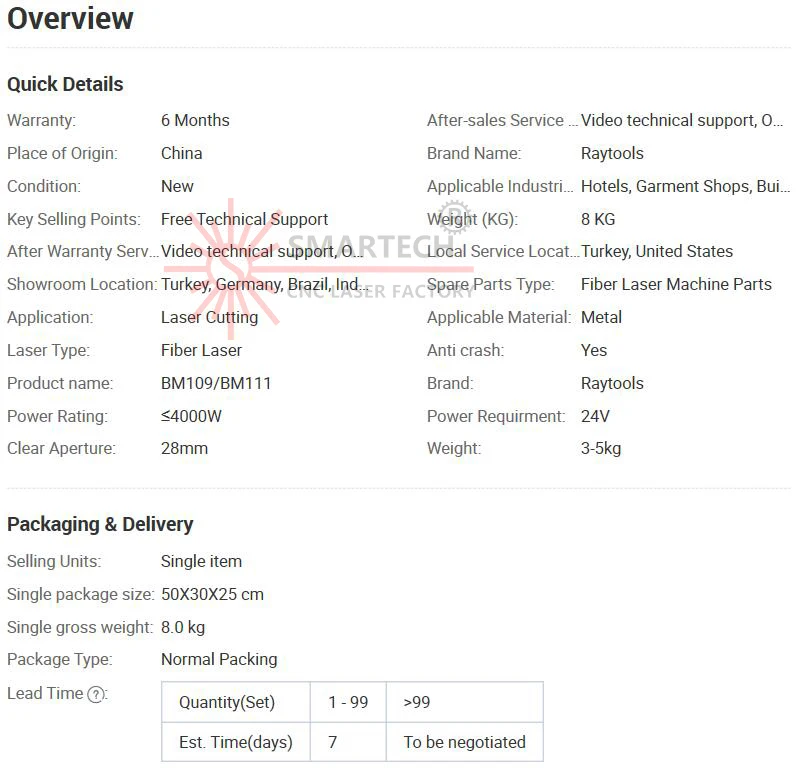Click the '≤4000W' power rating value

click(x=191, y=416)
